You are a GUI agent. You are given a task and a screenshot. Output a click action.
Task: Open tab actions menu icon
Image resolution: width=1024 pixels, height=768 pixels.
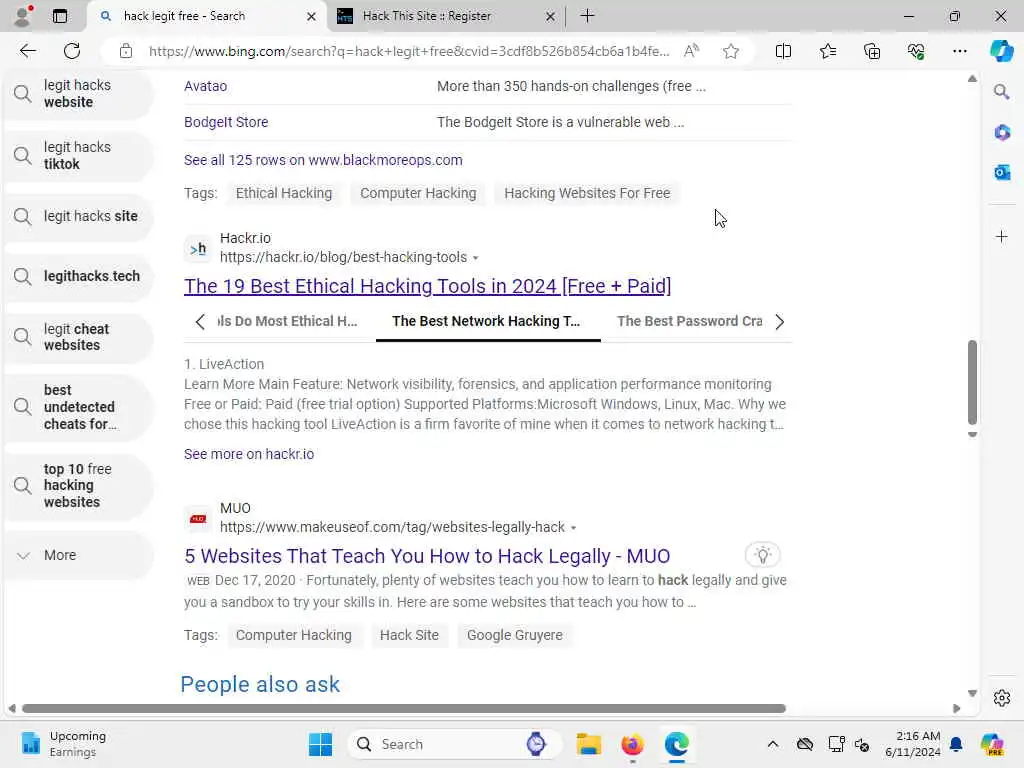[60, 16]
